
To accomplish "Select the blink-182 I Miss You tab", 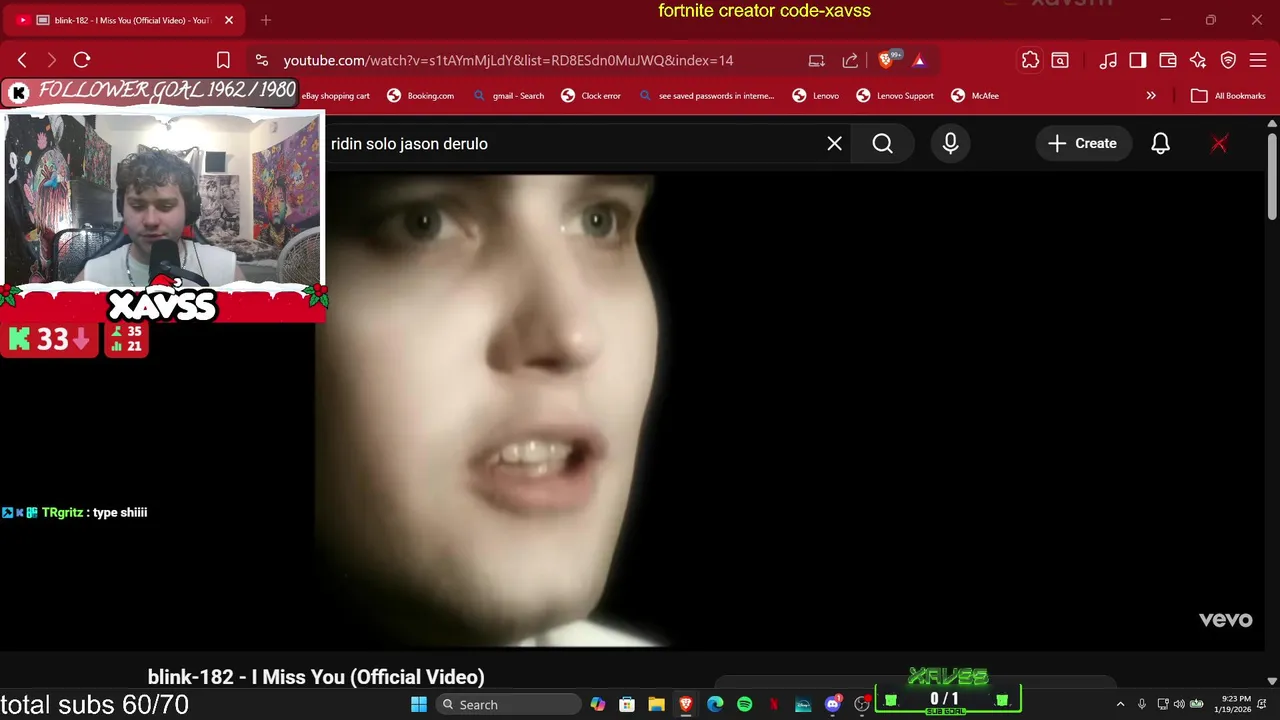I will point(124,20).
